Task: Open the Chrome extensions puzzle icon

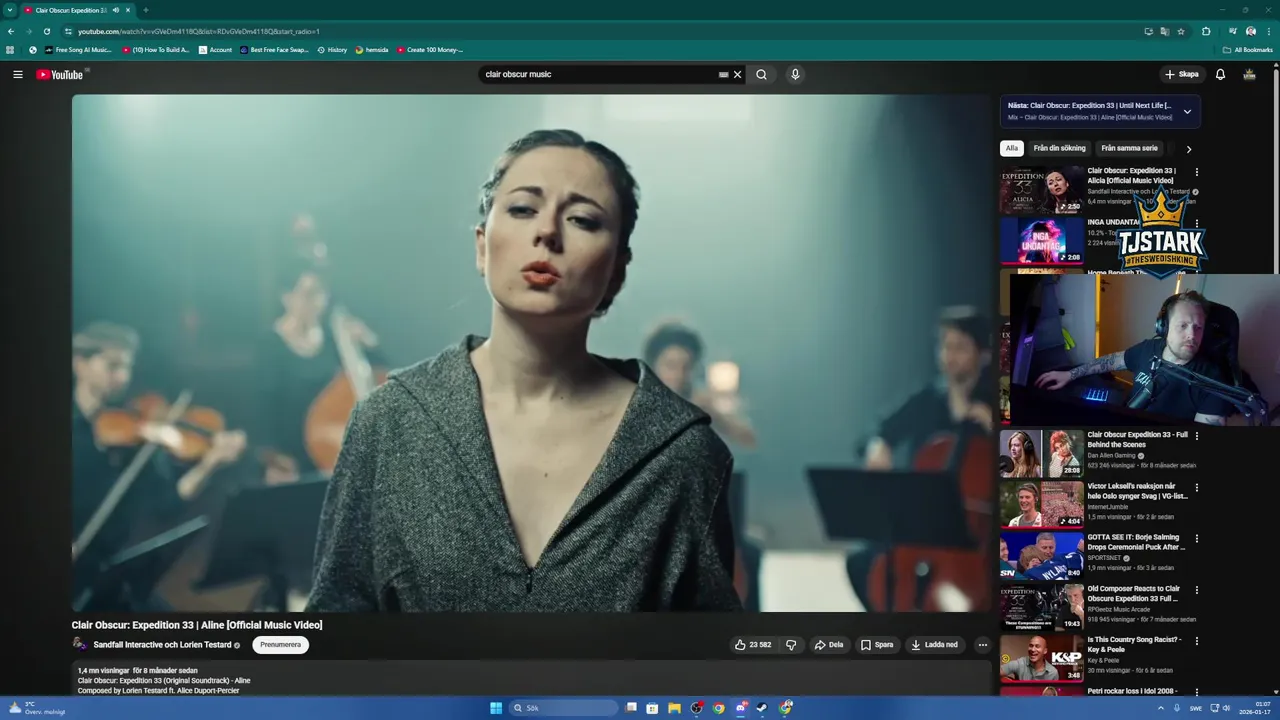Action: click(x=1206, y=31)
